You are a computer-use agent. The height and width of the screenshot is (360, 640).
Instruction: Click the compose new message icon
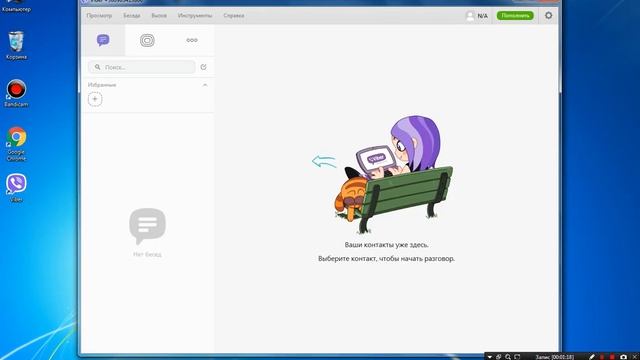pos(204,67)
